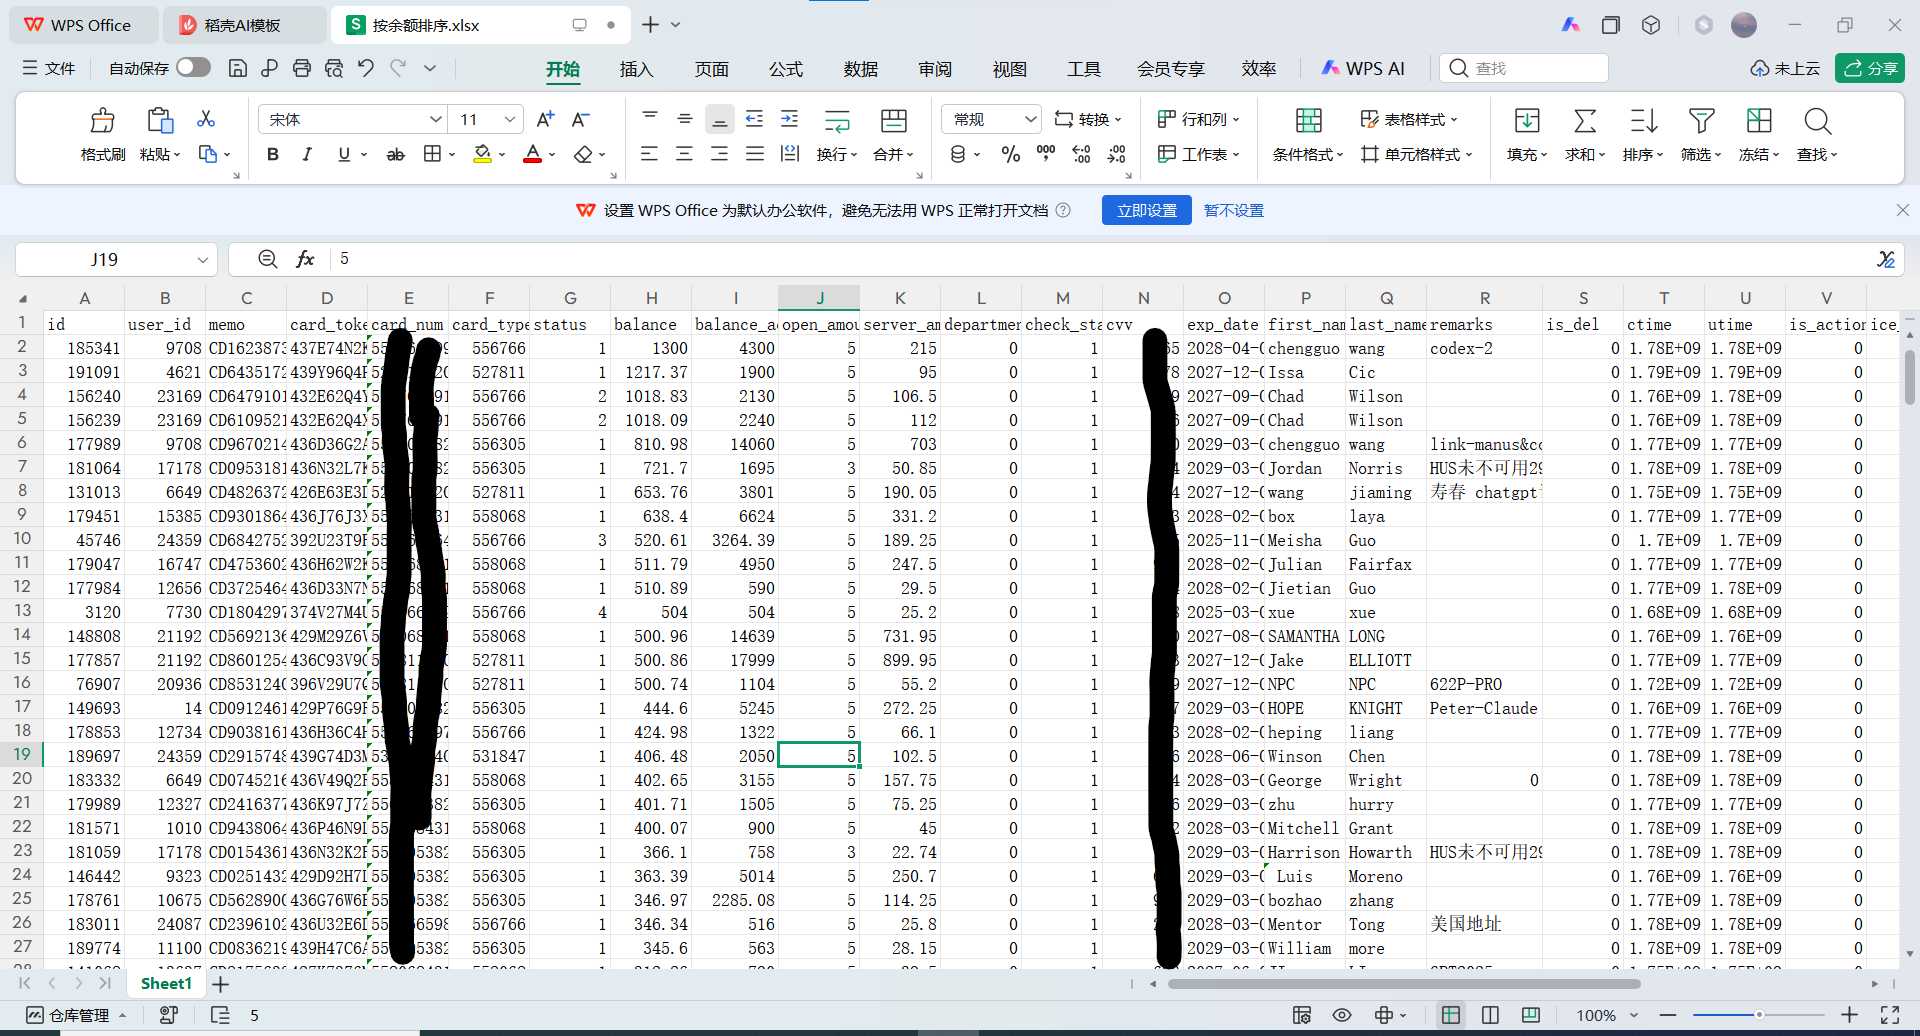1920x1036 pixels.
Task: Click the percent style icon
Action: [x=1011, y=154]
